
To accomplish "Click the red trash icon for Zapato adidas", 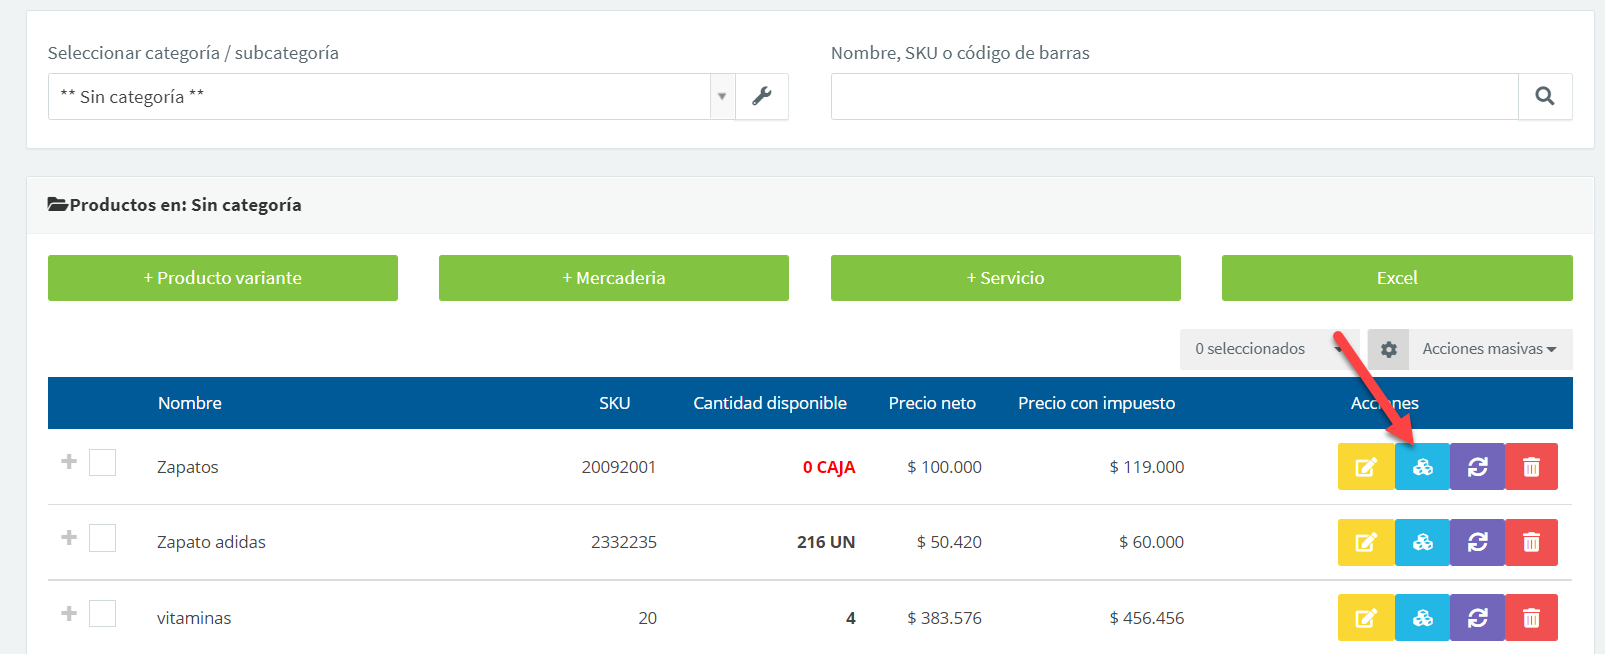I will point(1531,542).
